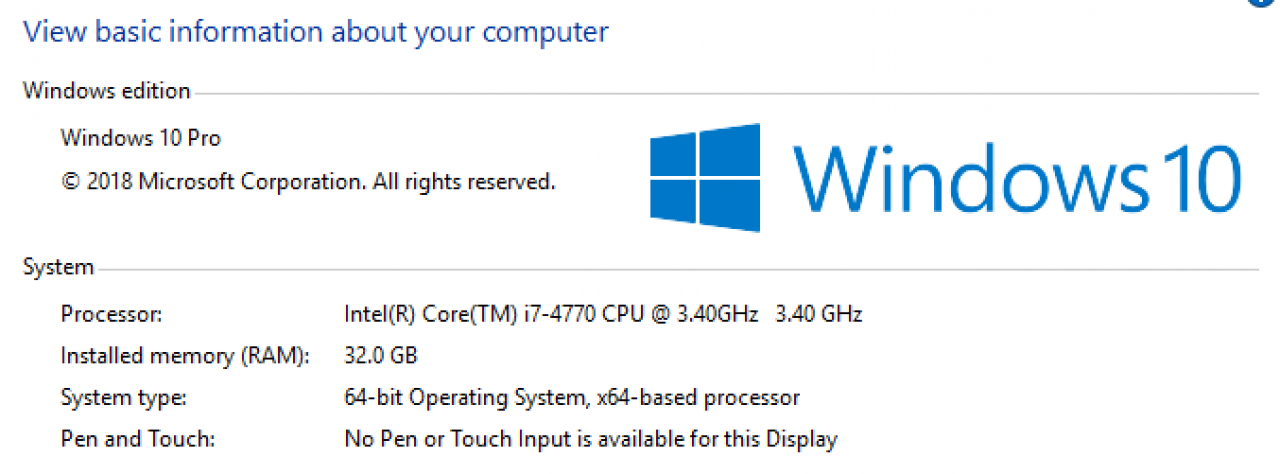Screen dimensions: 1280x474
Task: Click the trailing "3.40 GHz" speed value
Action: [x=819, y=314]
